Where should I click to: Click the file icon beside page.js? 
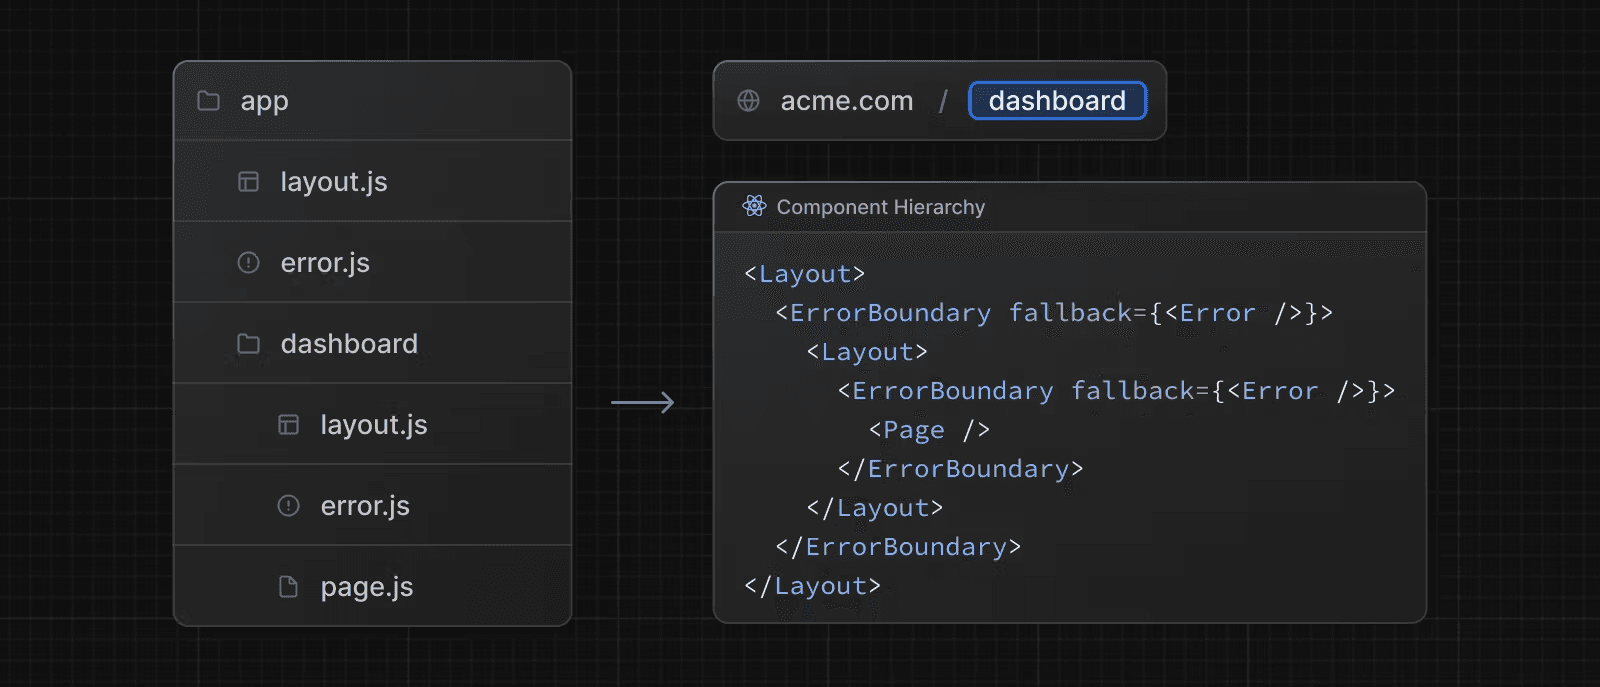pos(288,587)
